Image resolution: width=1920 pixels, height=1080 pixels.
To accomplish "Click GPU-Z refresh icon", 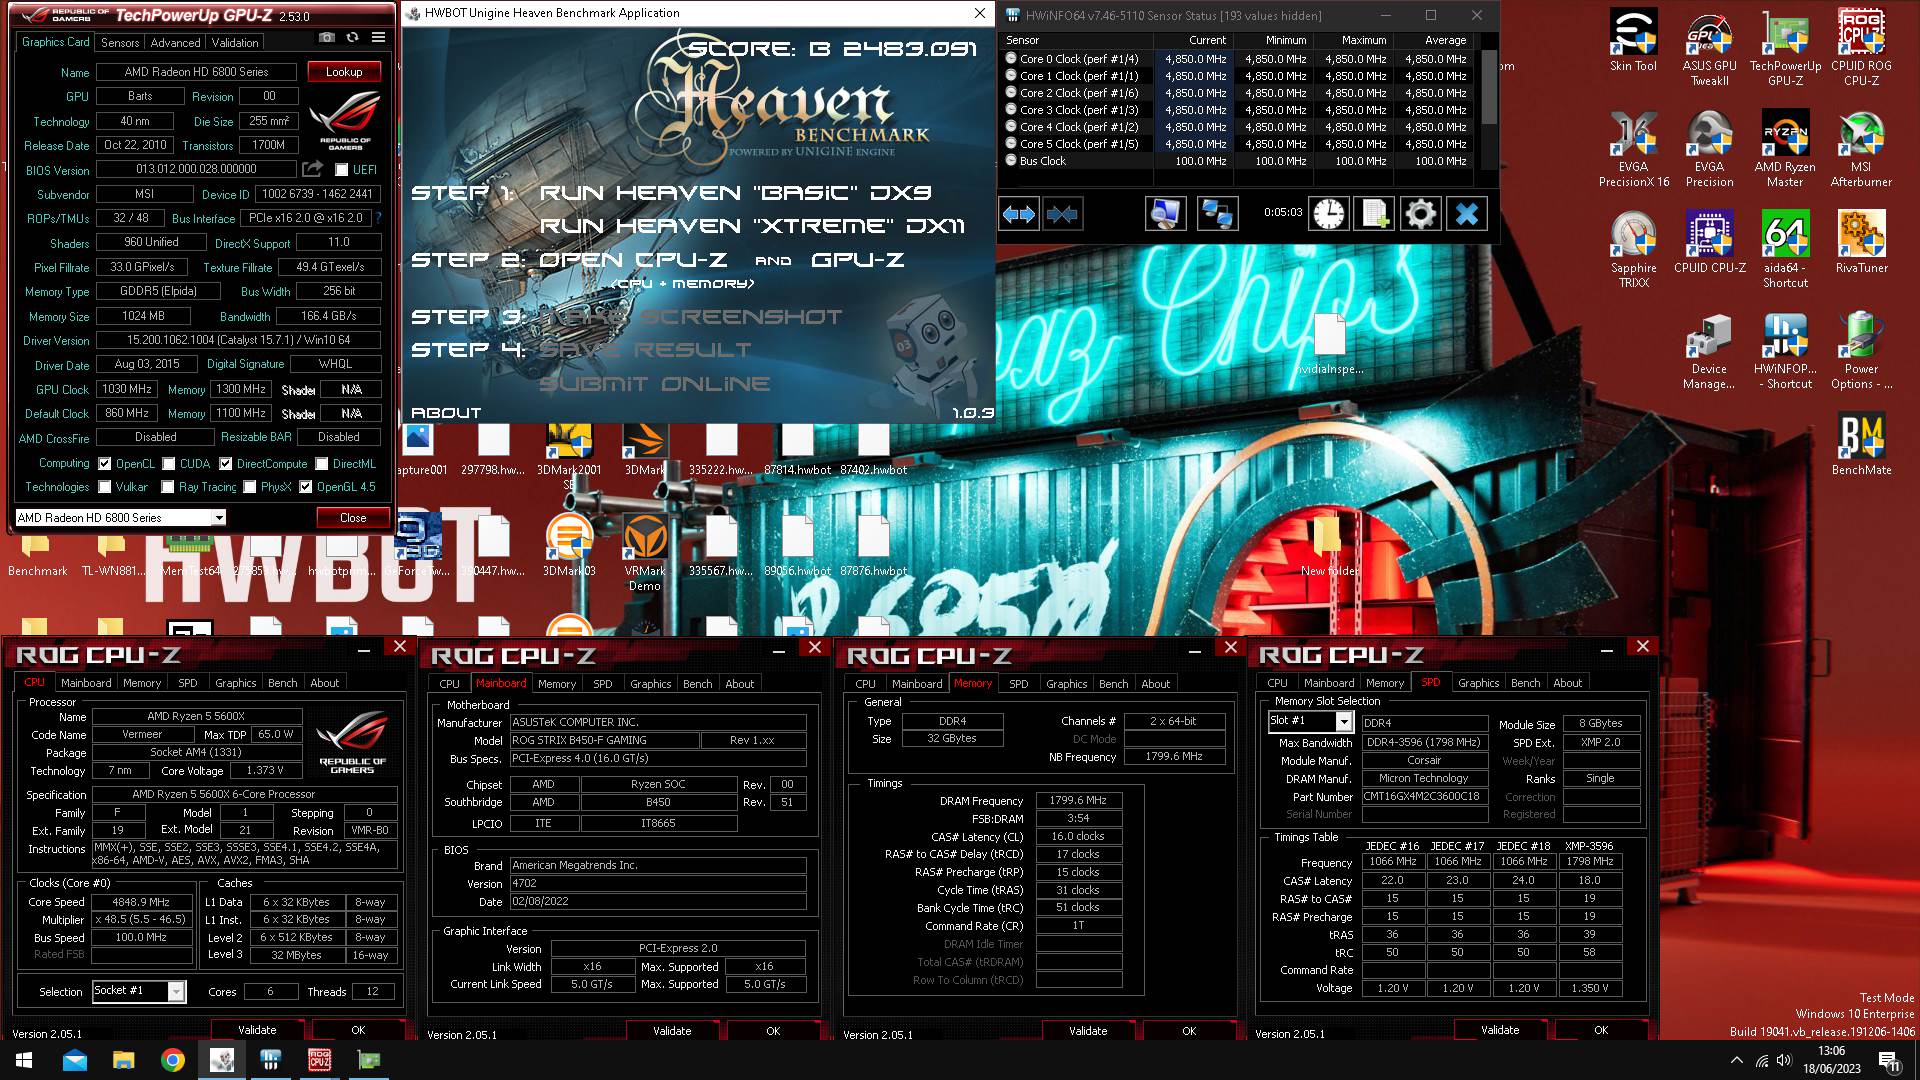I will 352,38.
